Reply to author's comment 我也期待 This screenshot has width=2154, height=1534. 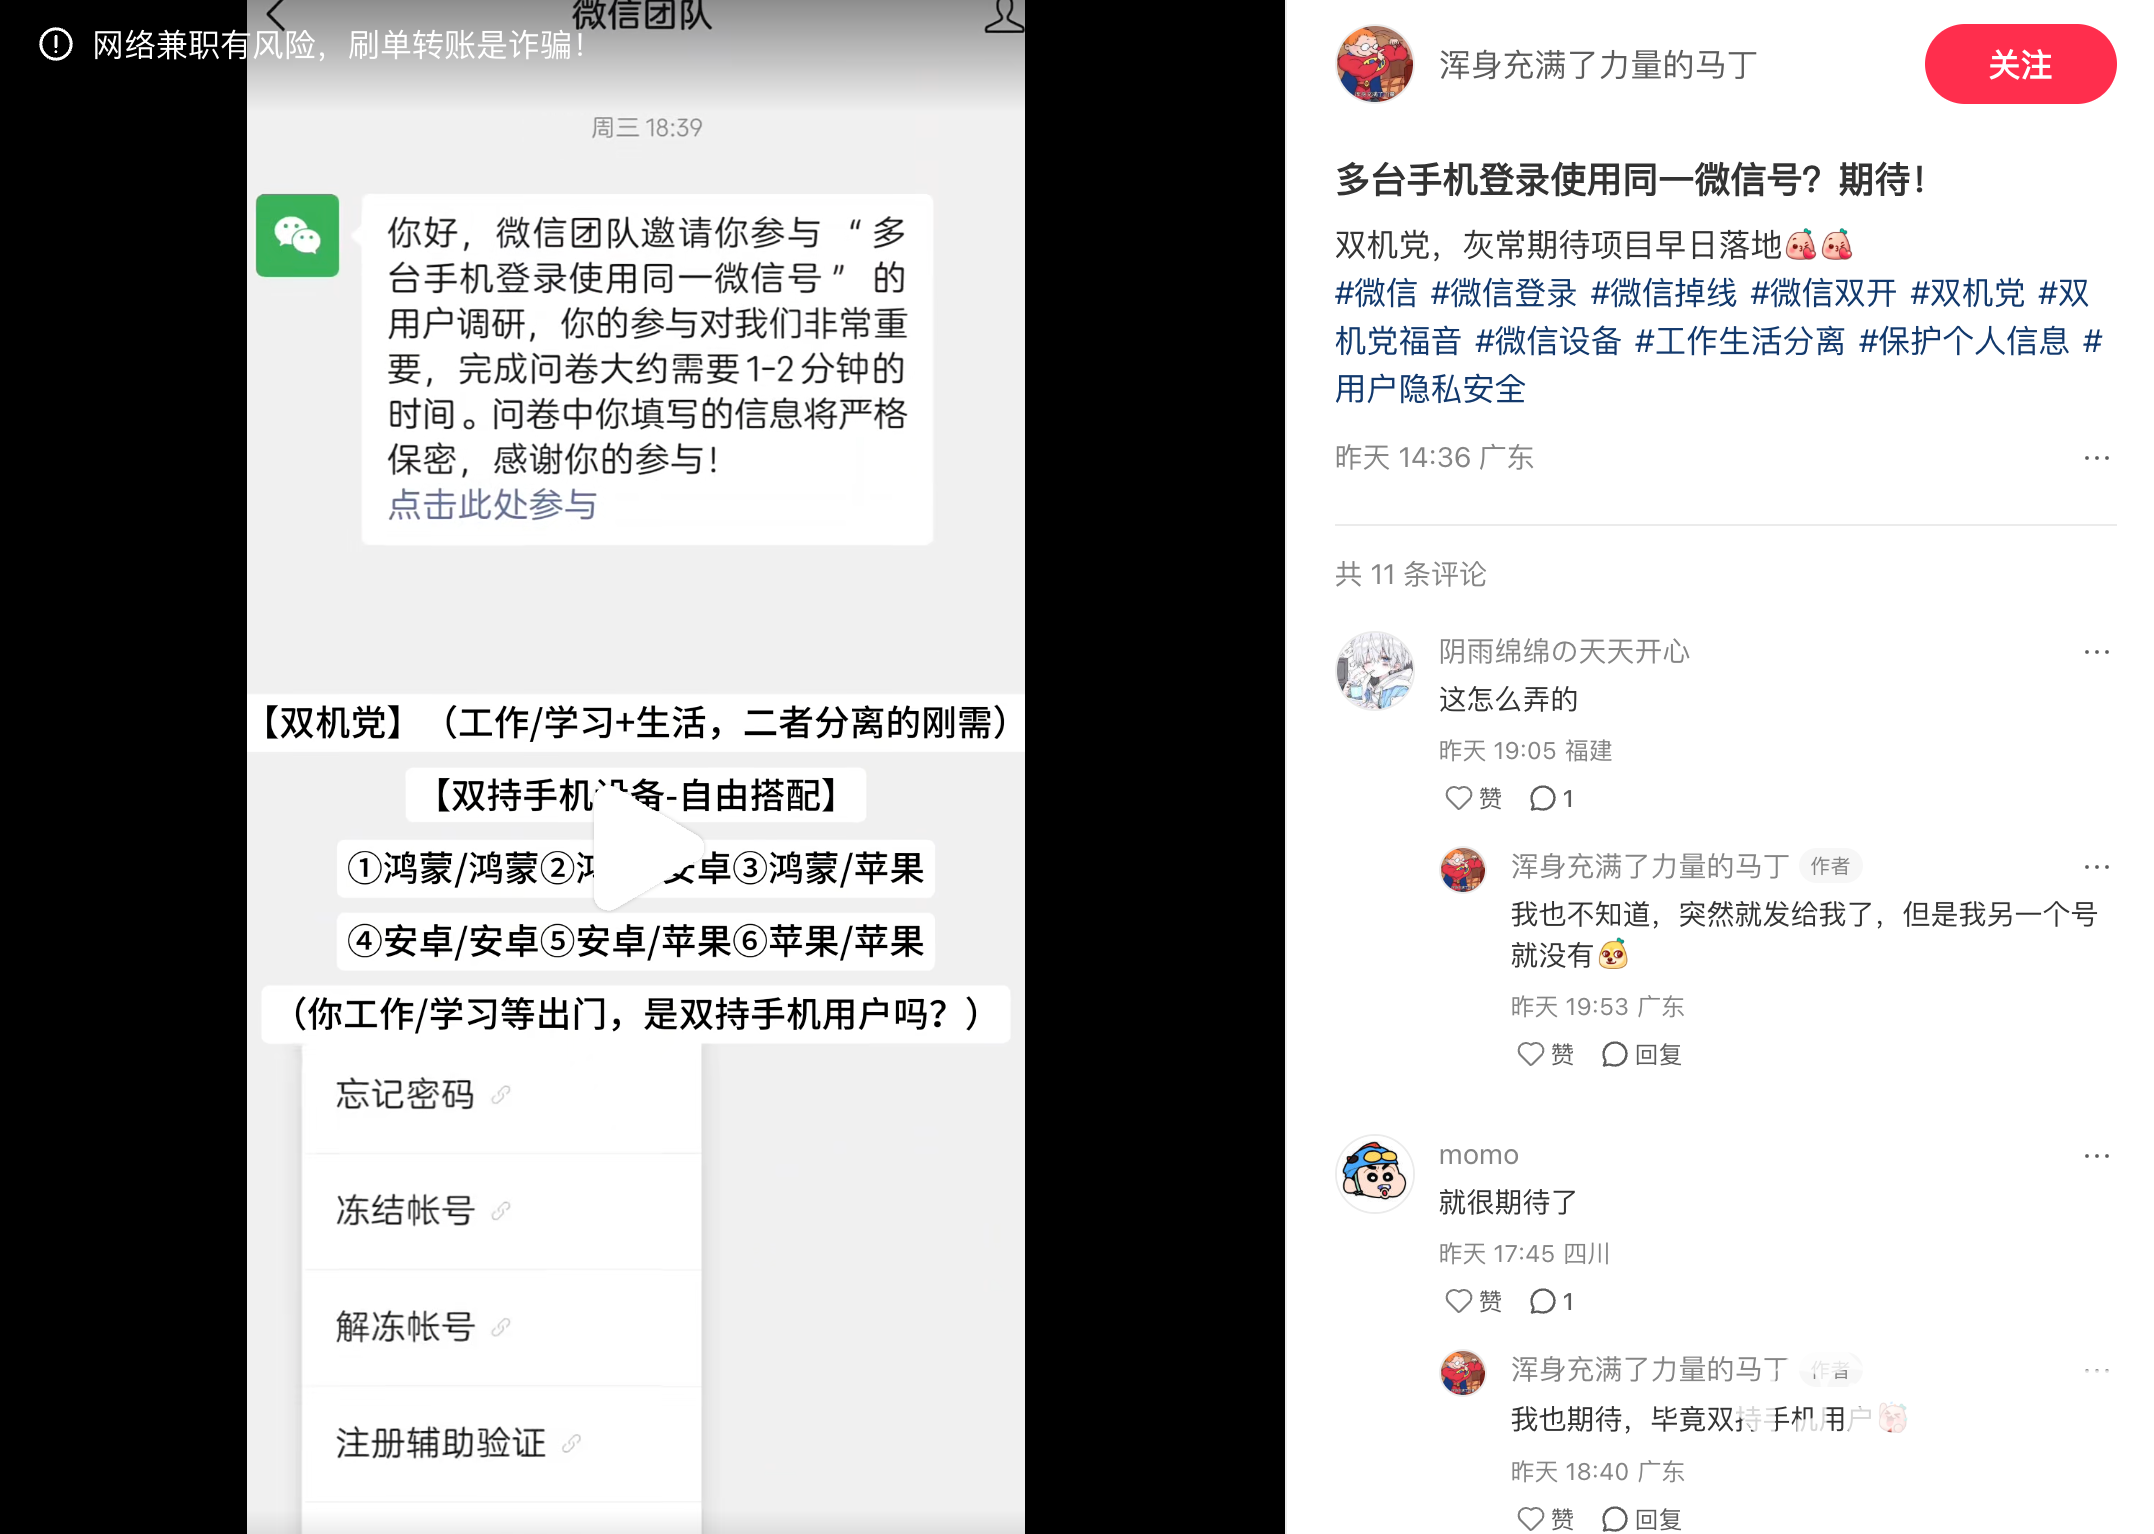click(1642, 1518)
